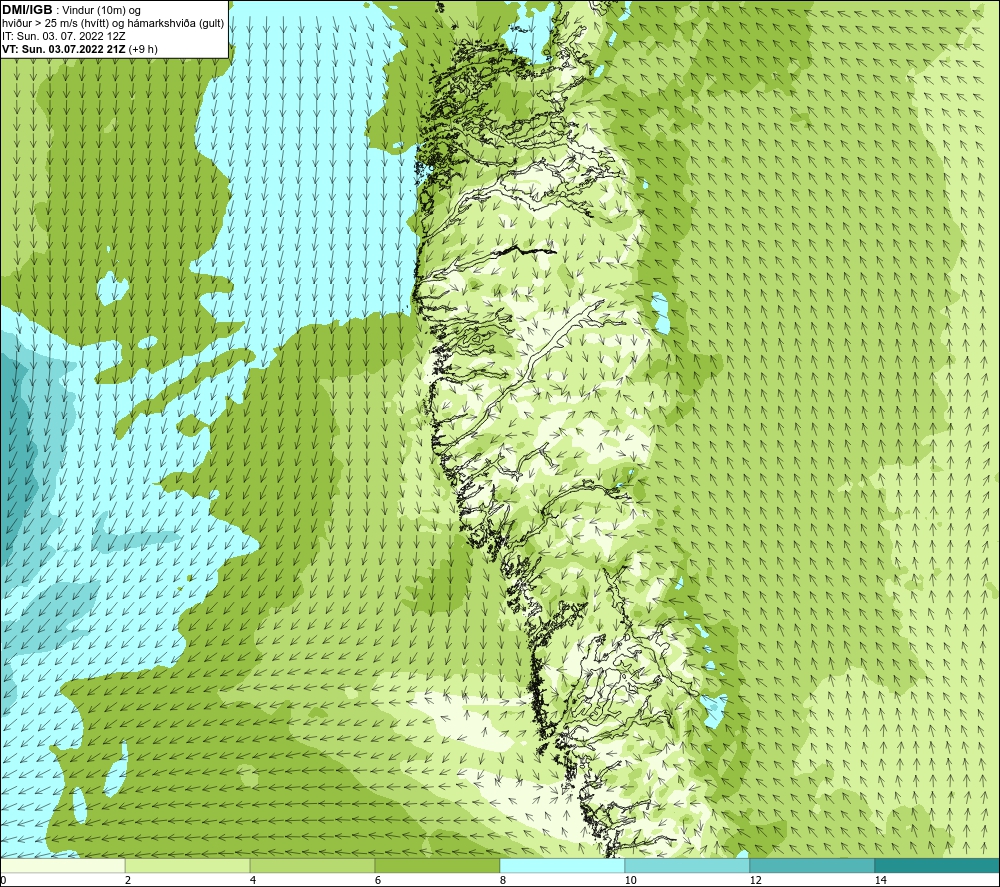Viewport: 1000px width, 887px height.
Task: Click the scale label '0'
Action: click(3, 880)
